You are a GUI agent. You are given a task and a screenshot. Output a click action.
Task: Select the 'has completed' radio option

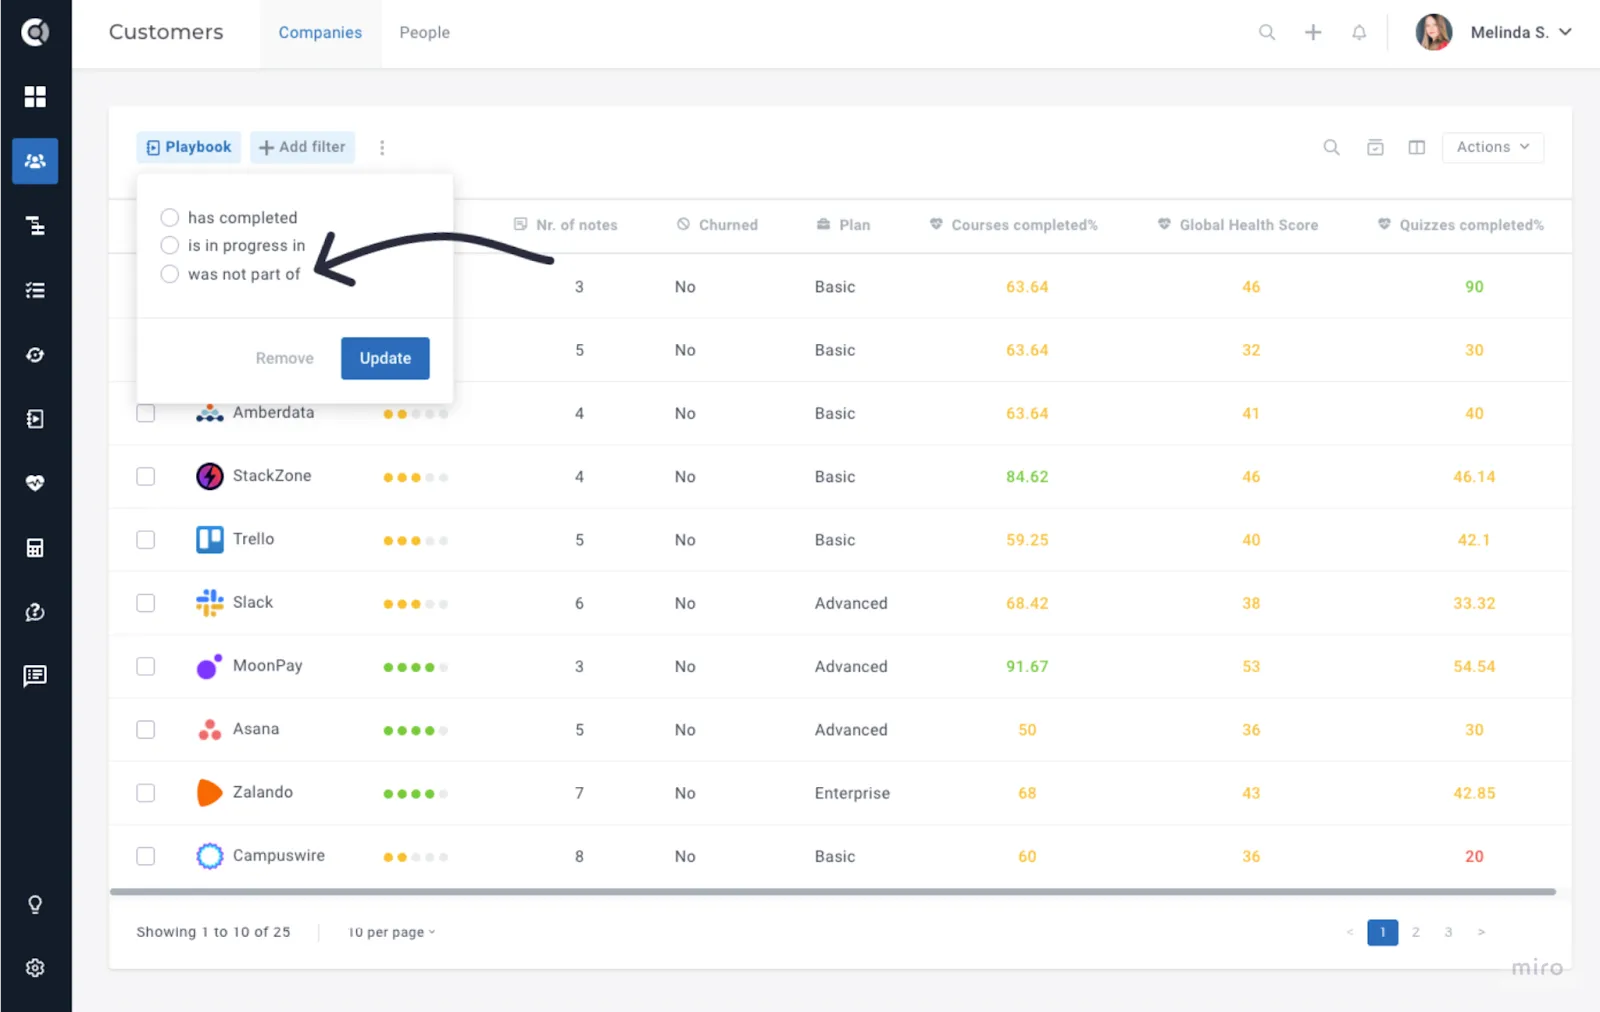coord(170,217)
